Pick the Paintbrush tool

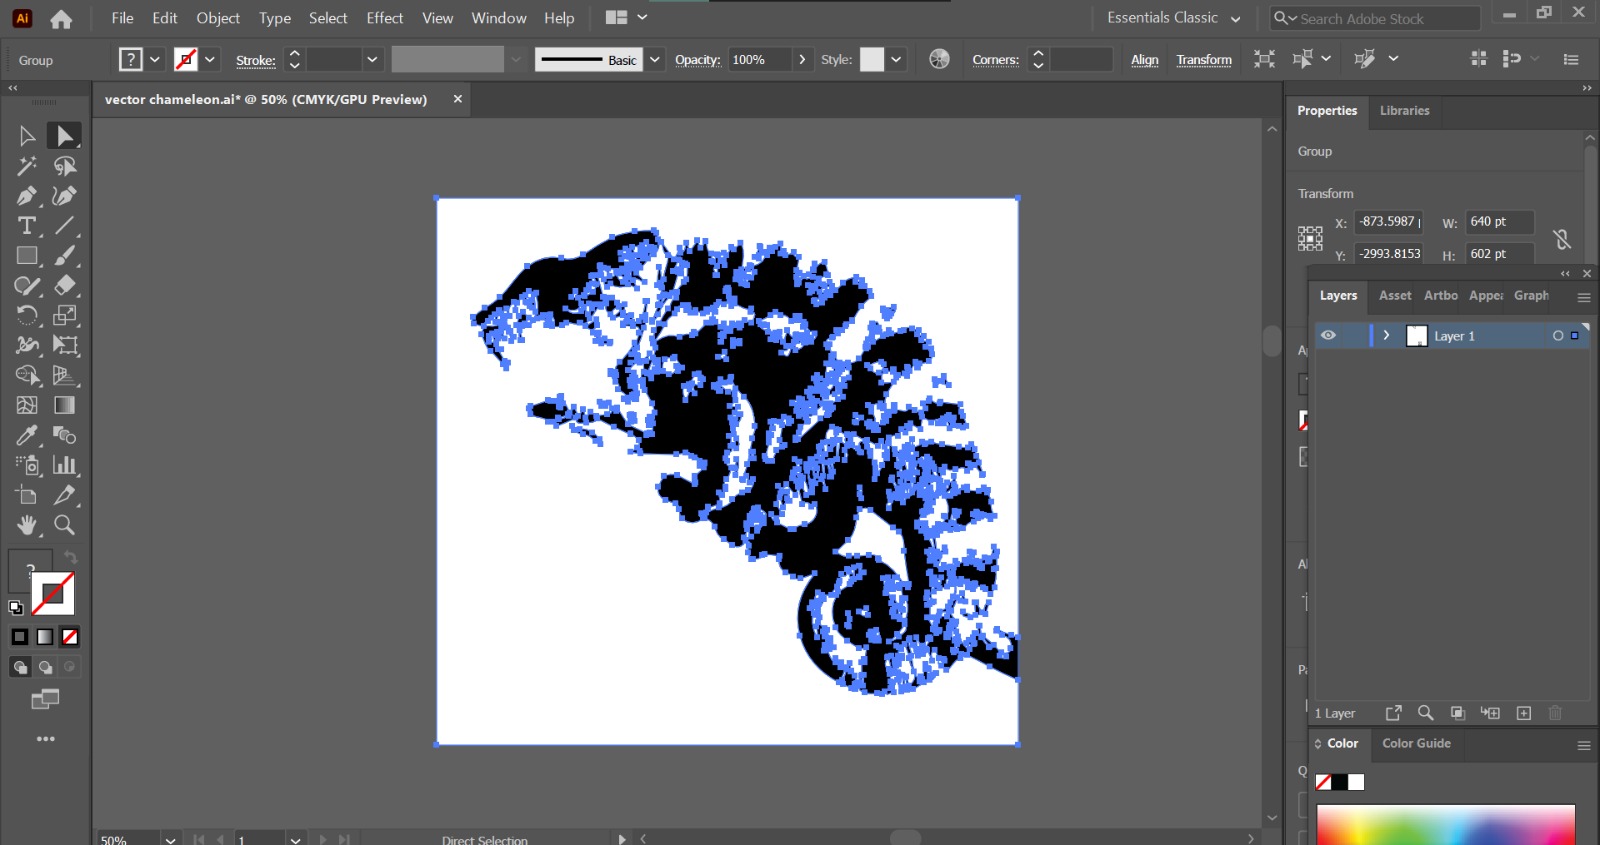(65, 256)
